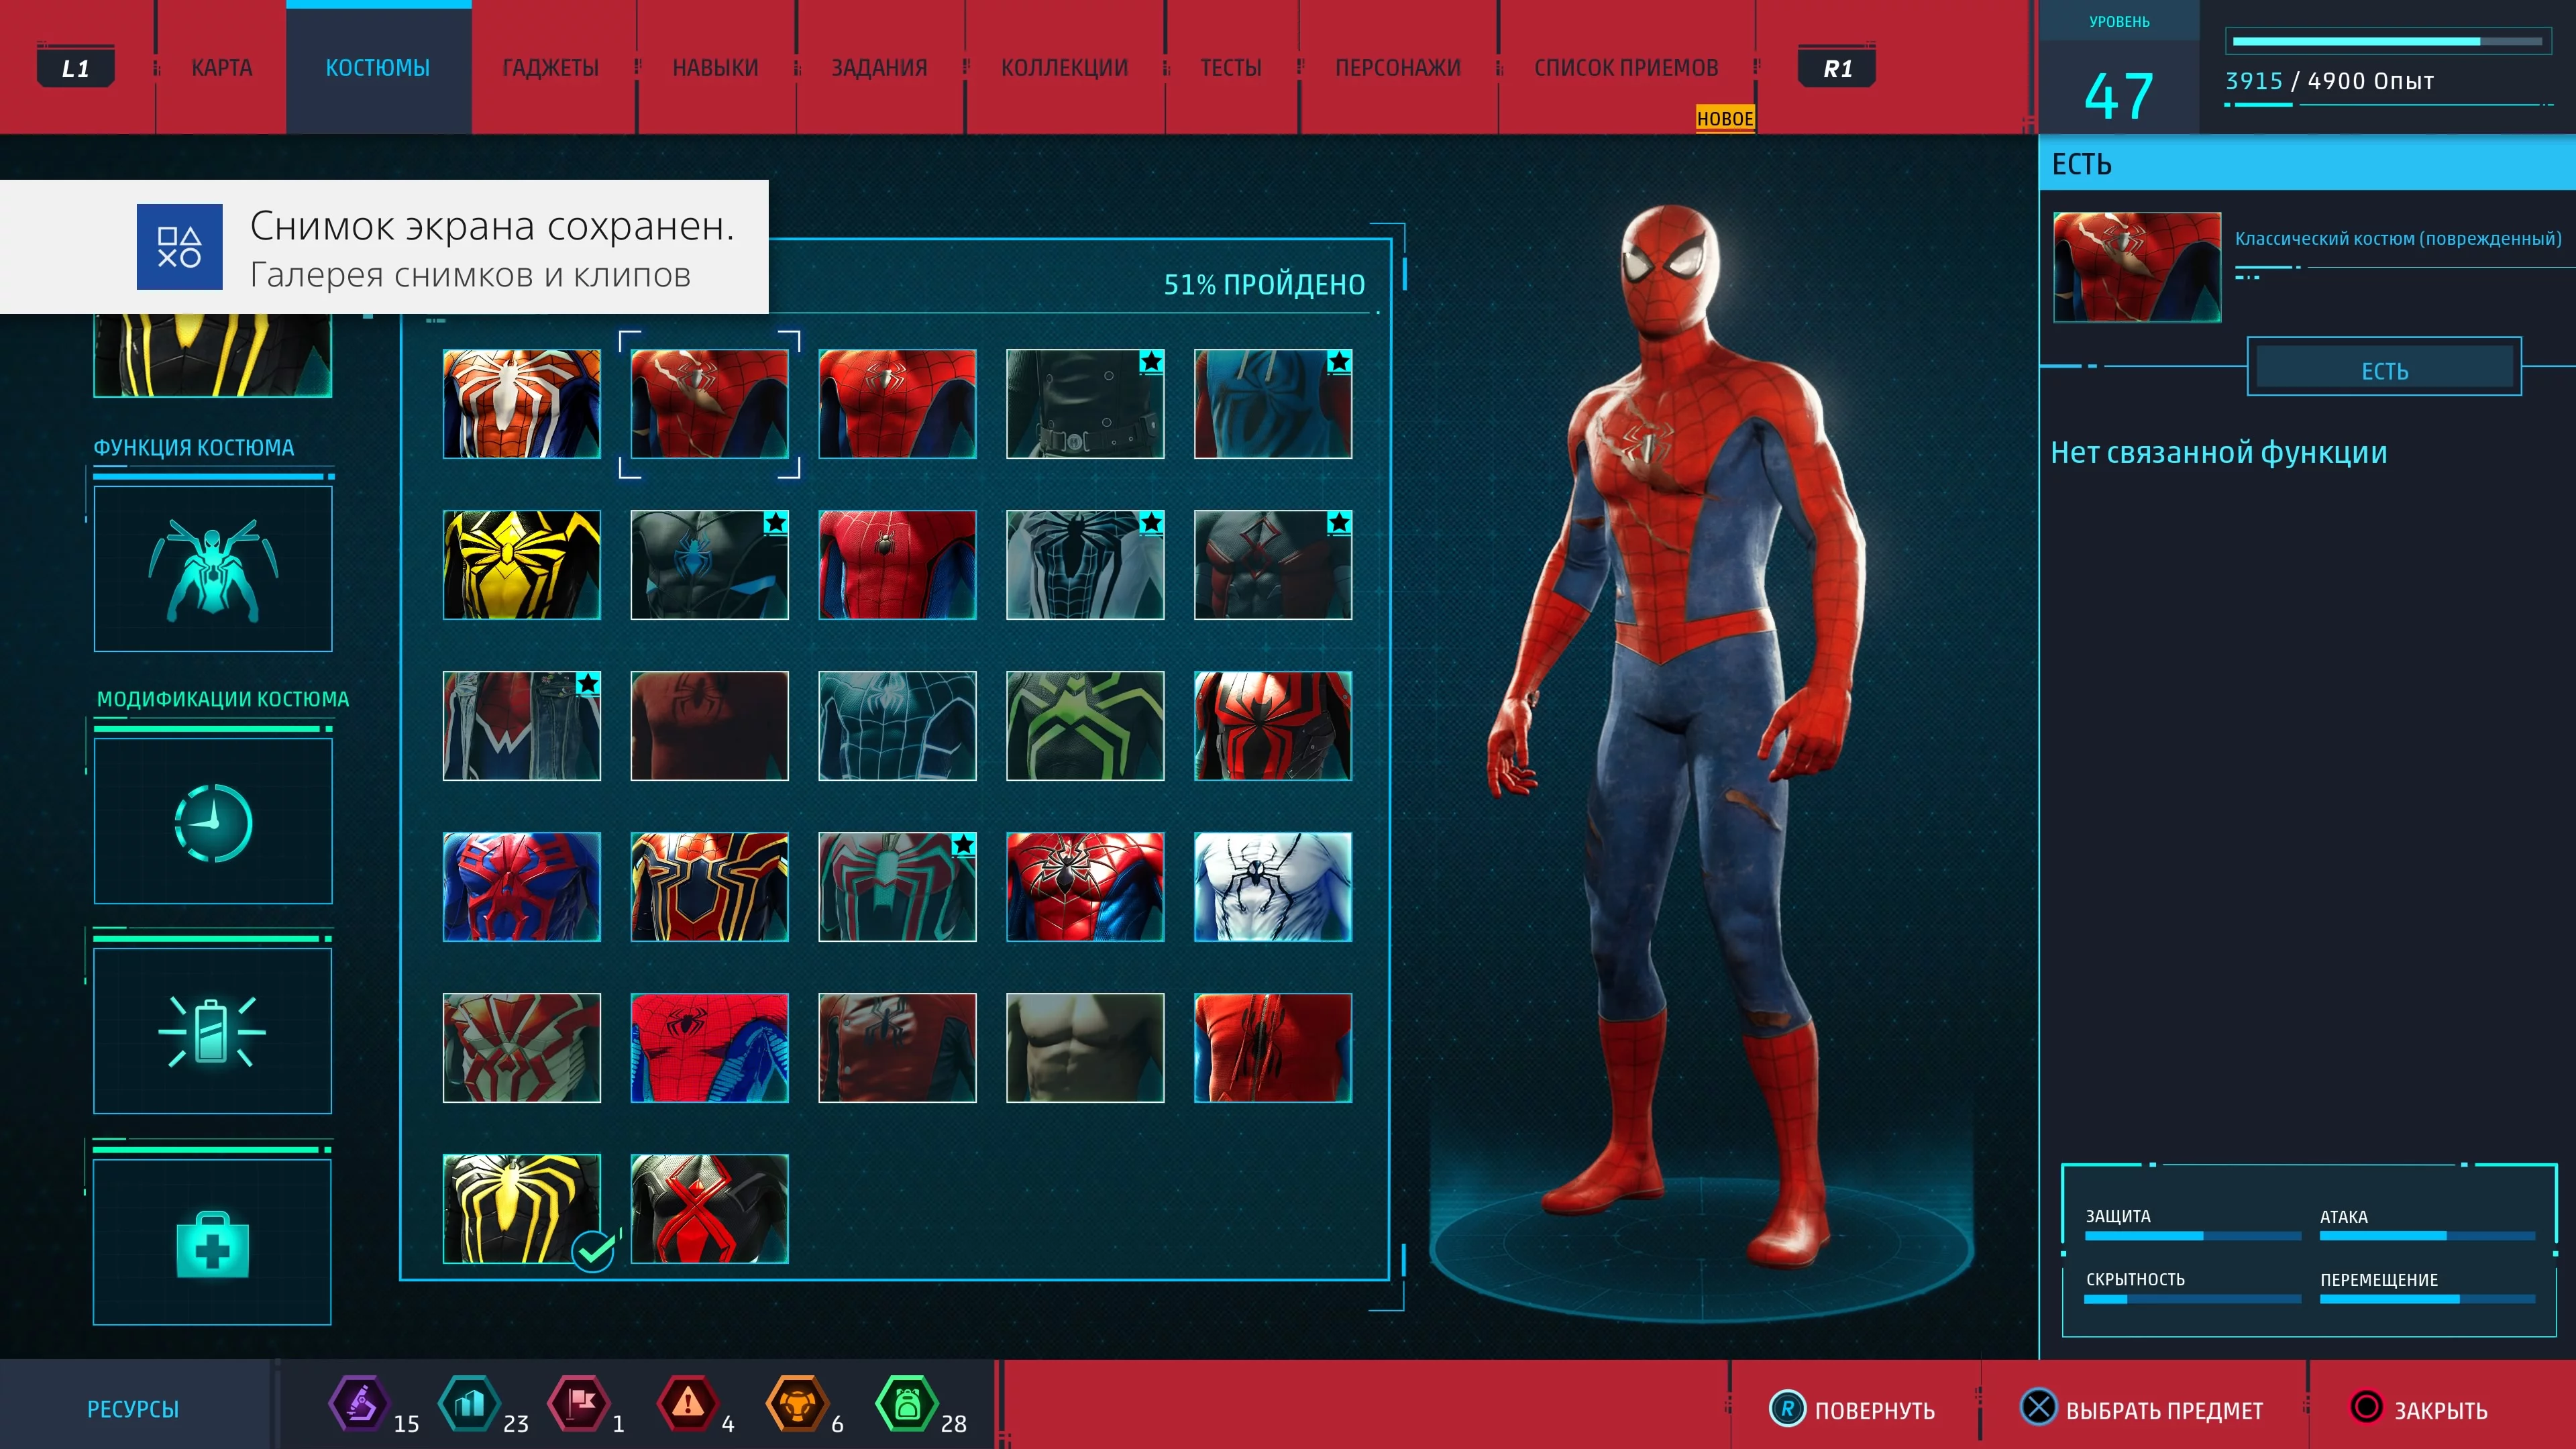Open the clock suit mod slot

tap(213, 822)
